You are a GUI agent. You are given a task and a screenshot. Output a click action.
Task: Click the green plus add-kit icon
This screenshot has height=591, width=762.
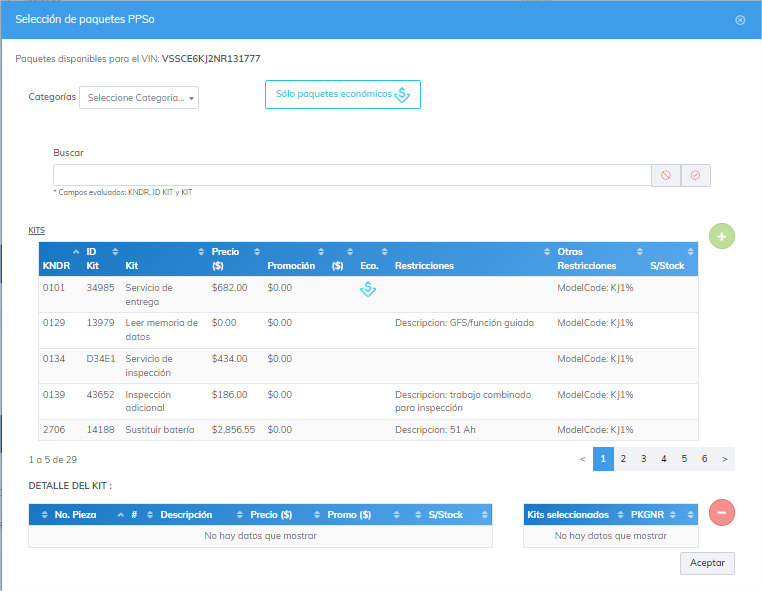tap(721, 236)
